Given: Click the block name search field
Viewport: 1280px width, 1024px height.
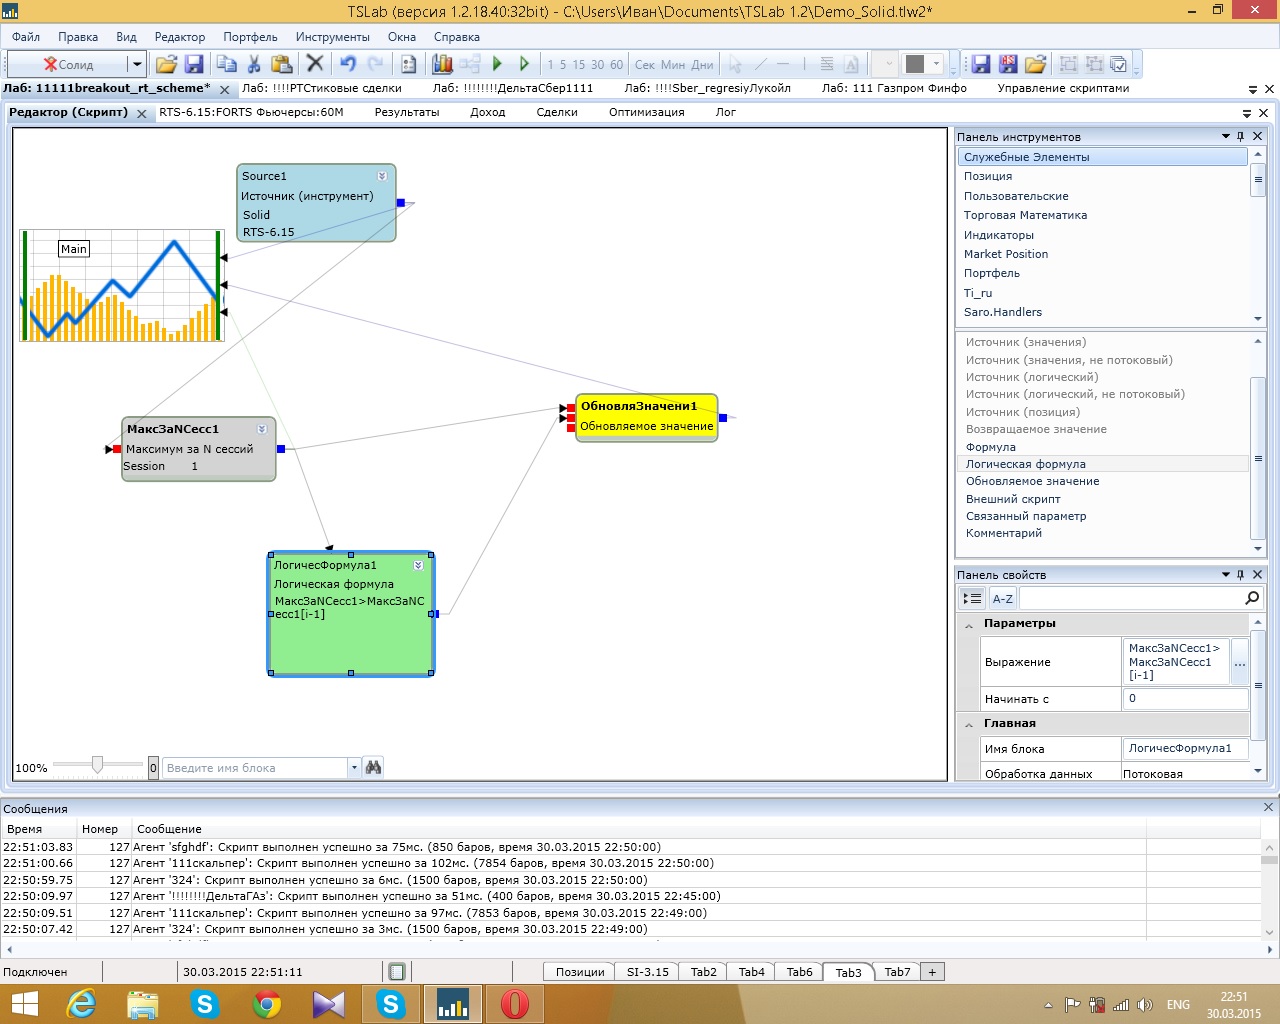Looking at the screenshot, I should pos(255,768).
